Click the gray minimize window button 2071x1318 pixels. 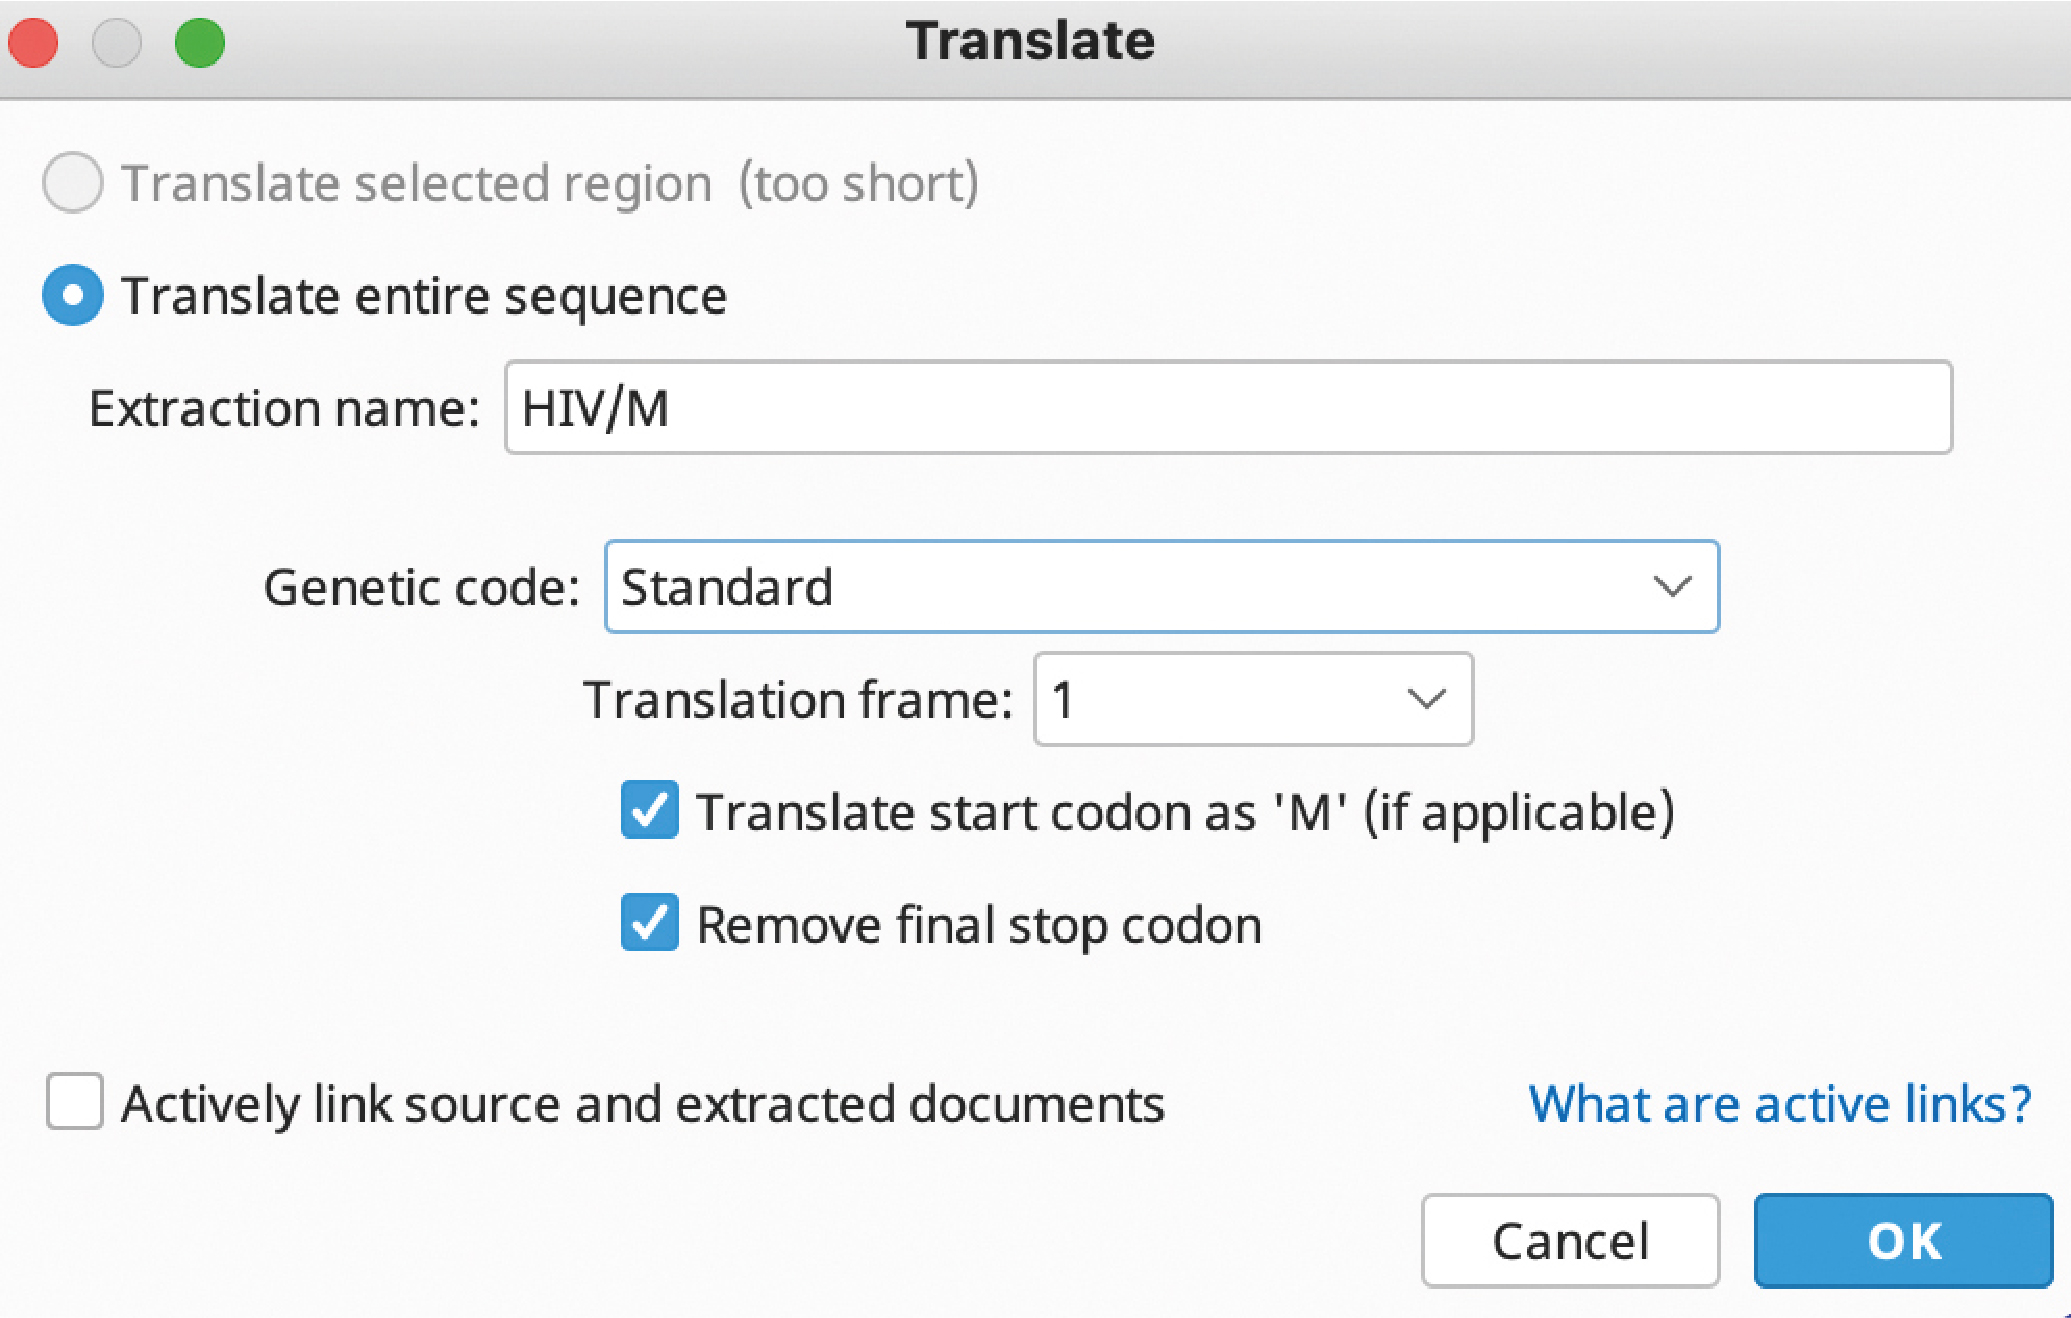117,43
